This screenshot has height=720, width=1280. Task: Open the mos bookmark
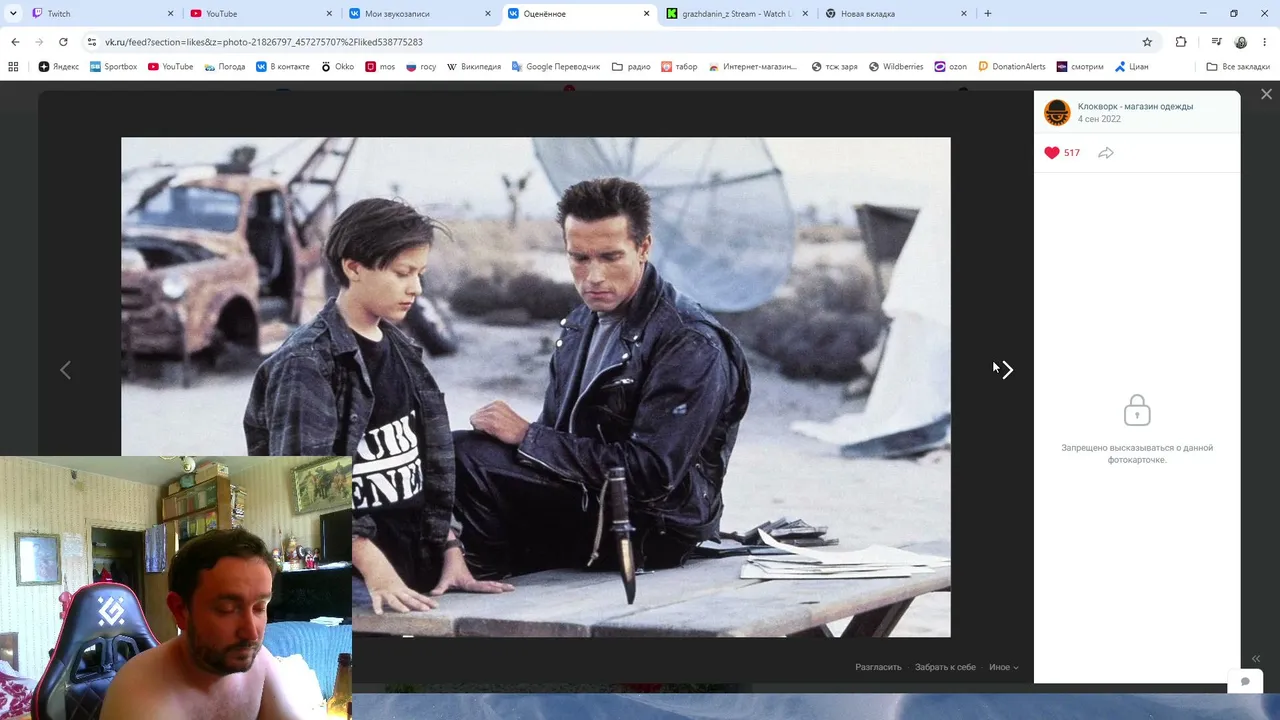(x=380, y=67)
